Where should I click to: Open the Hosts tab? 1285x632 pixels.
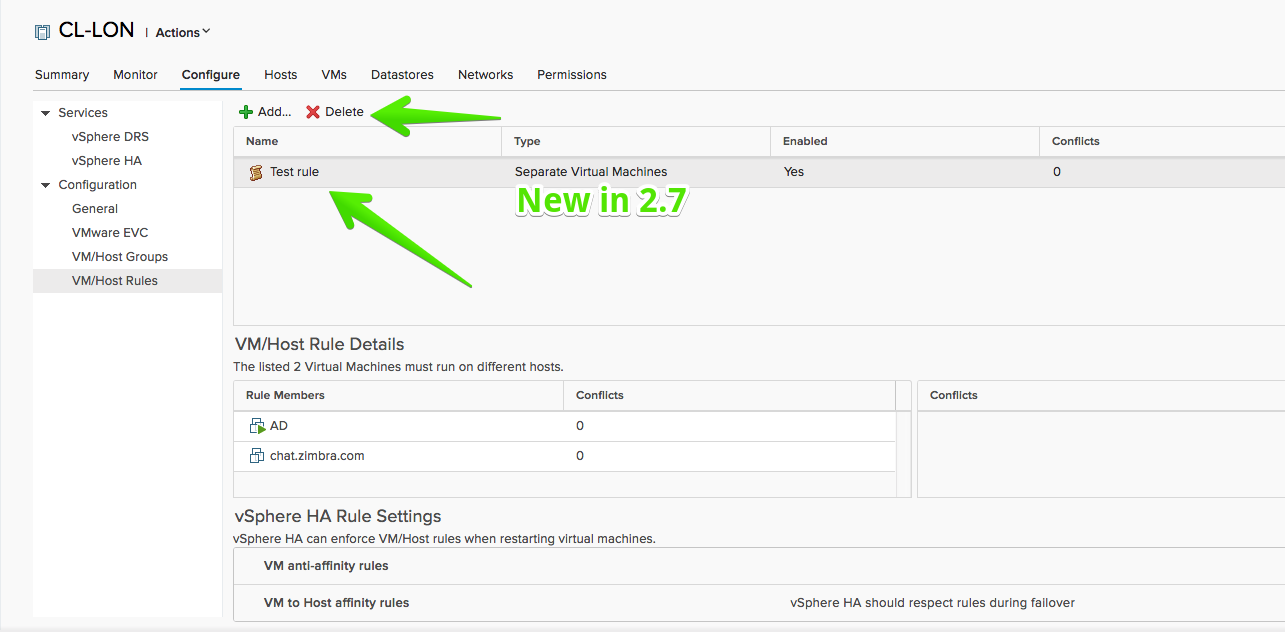click(281, 75)
